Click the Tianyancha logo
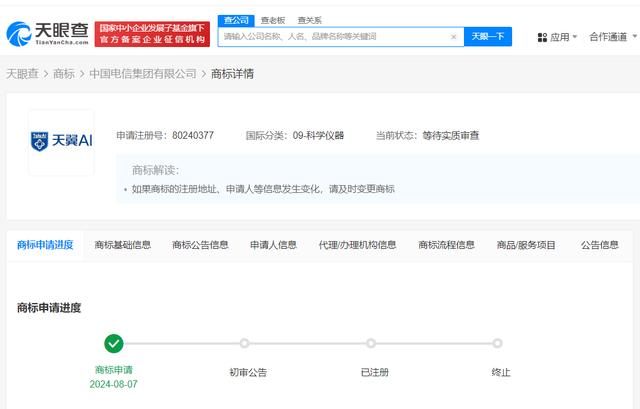 click(47, 33)
